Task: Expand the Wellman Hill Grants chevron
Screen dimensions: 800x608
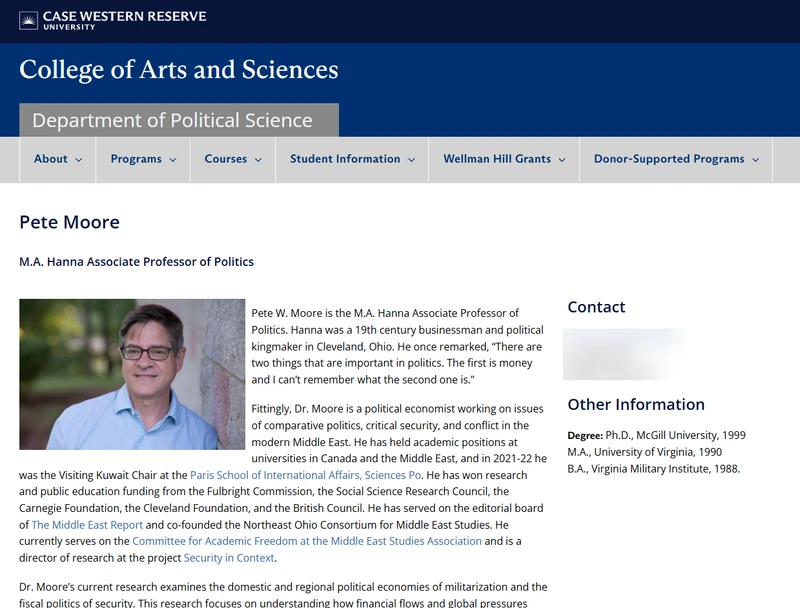Action: [x=562, y=160]
